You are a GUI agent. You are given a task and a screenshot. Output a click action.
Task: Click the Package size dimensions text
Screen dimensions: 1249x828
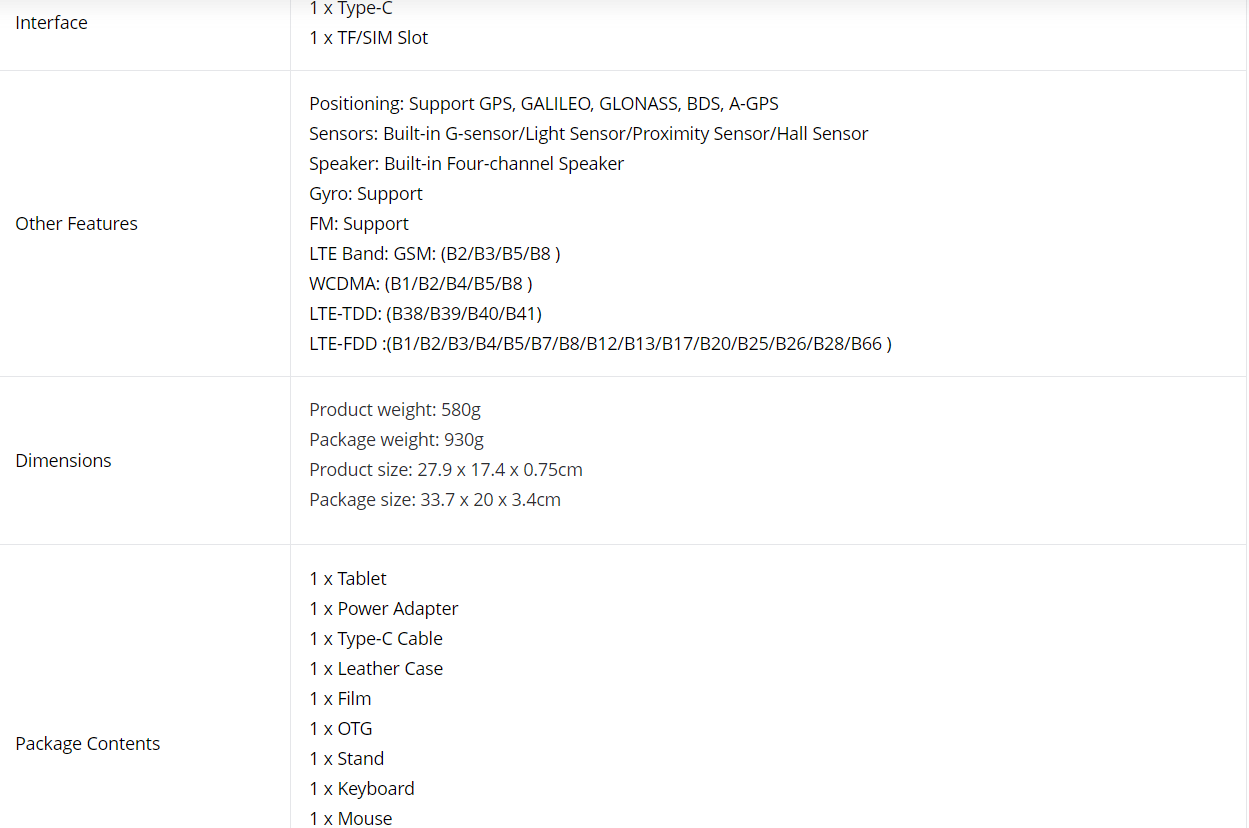click(435, 500)
